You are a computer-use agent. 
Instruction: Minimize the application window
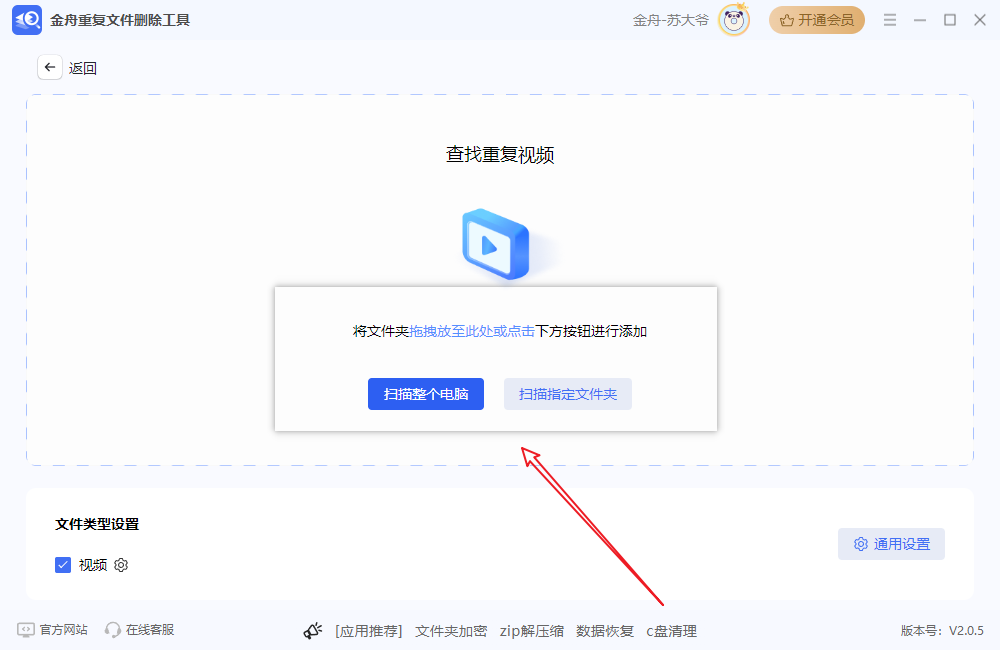pyautogui.click(x=920, y=20)
